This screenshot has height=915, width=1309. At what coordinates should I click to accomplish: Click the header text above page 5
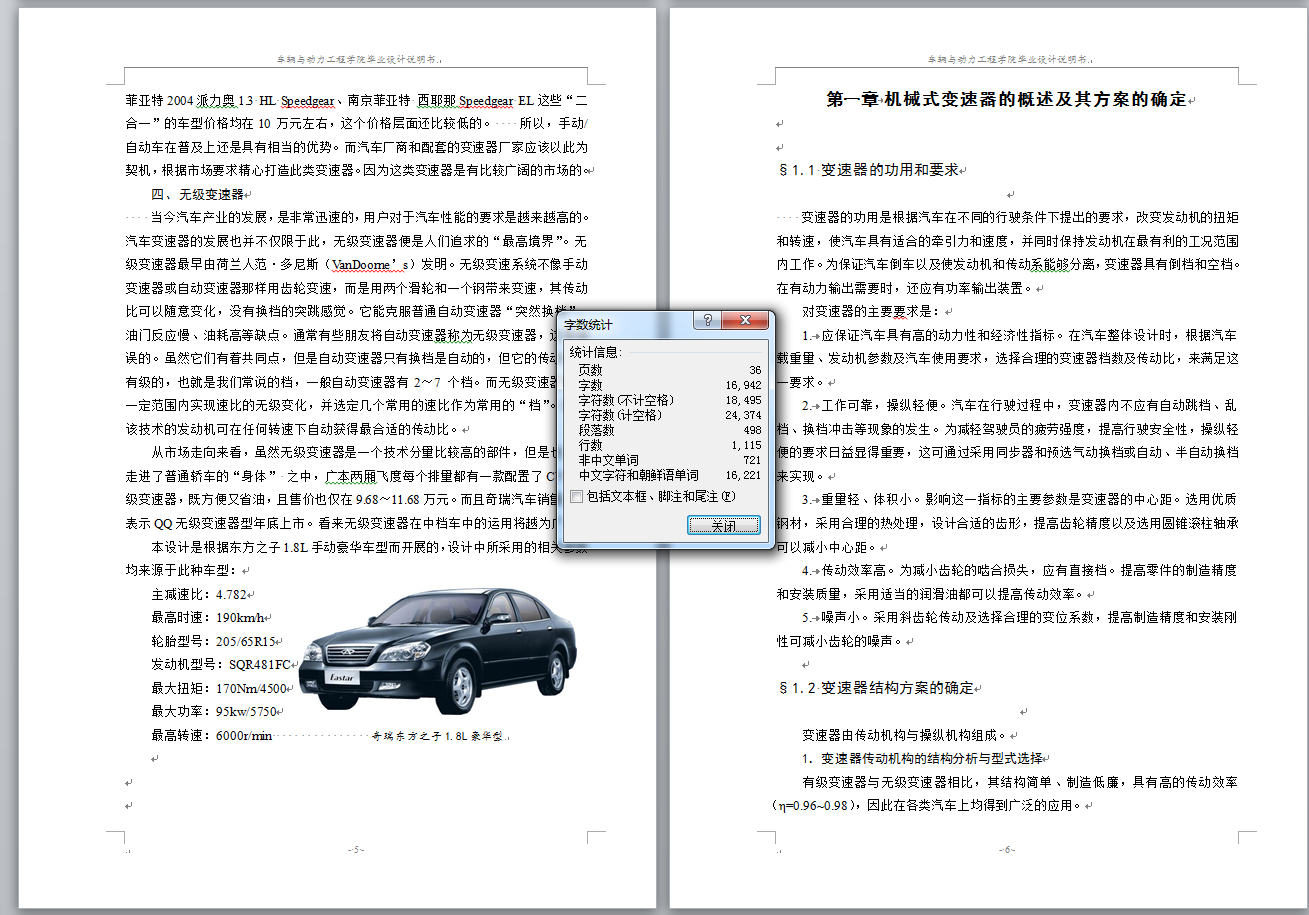pyautogui.click(x=356, y=60)
